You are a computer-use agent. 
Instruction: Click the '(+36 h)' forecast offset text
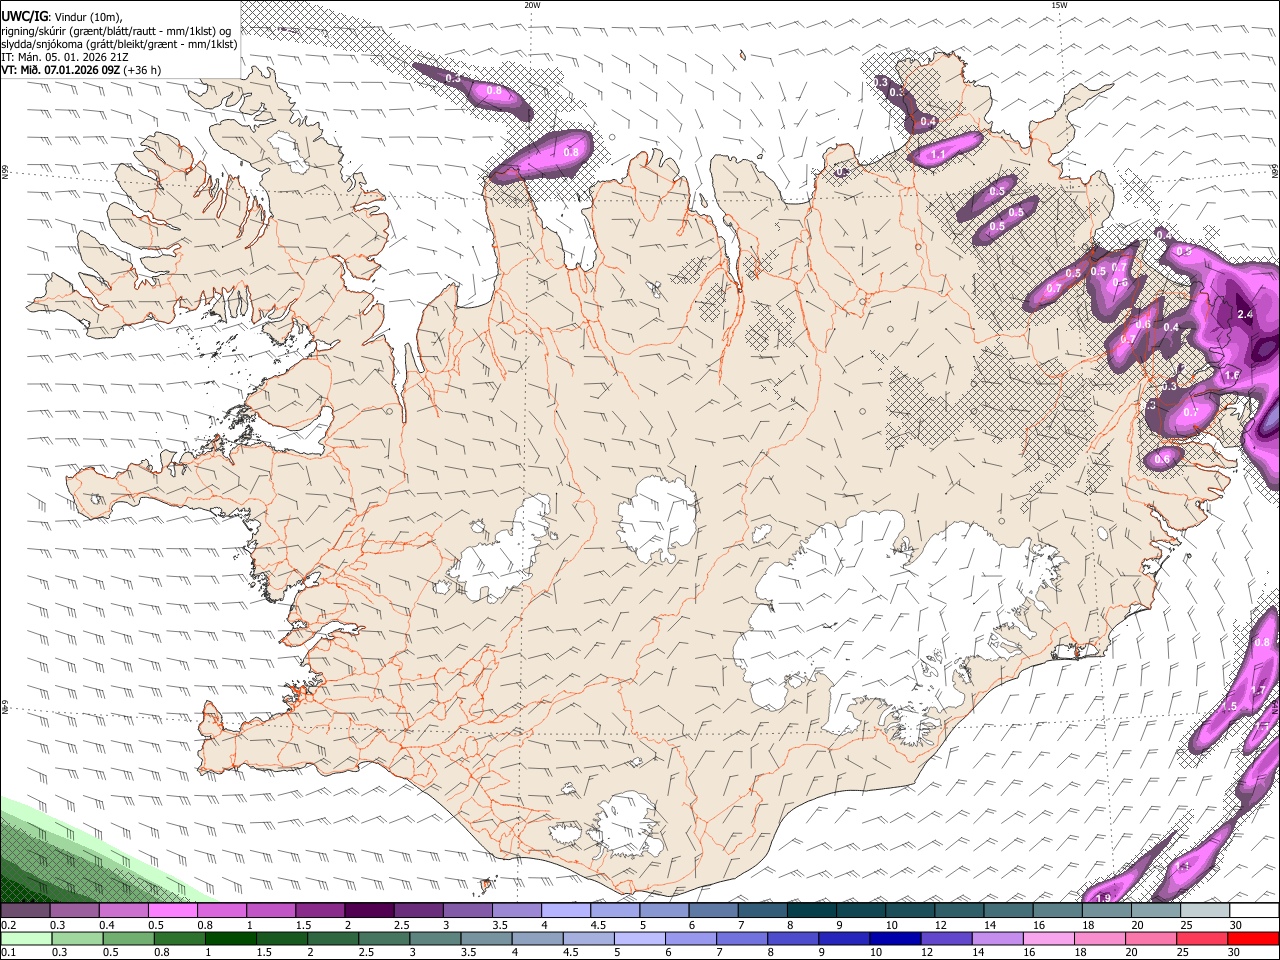pos(143,70)
